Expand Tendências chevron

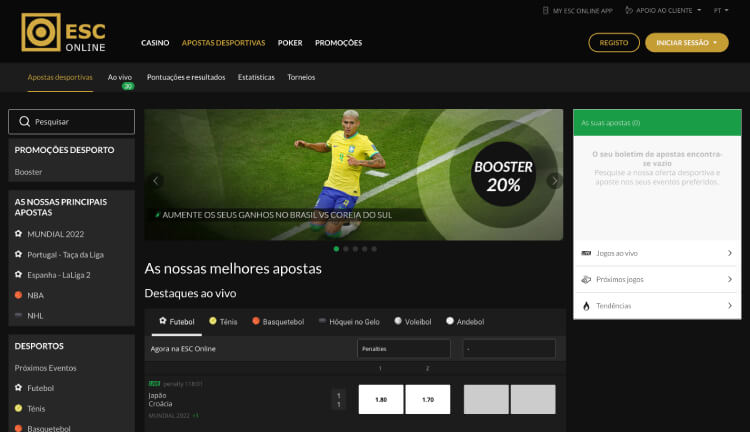(729, 306)
